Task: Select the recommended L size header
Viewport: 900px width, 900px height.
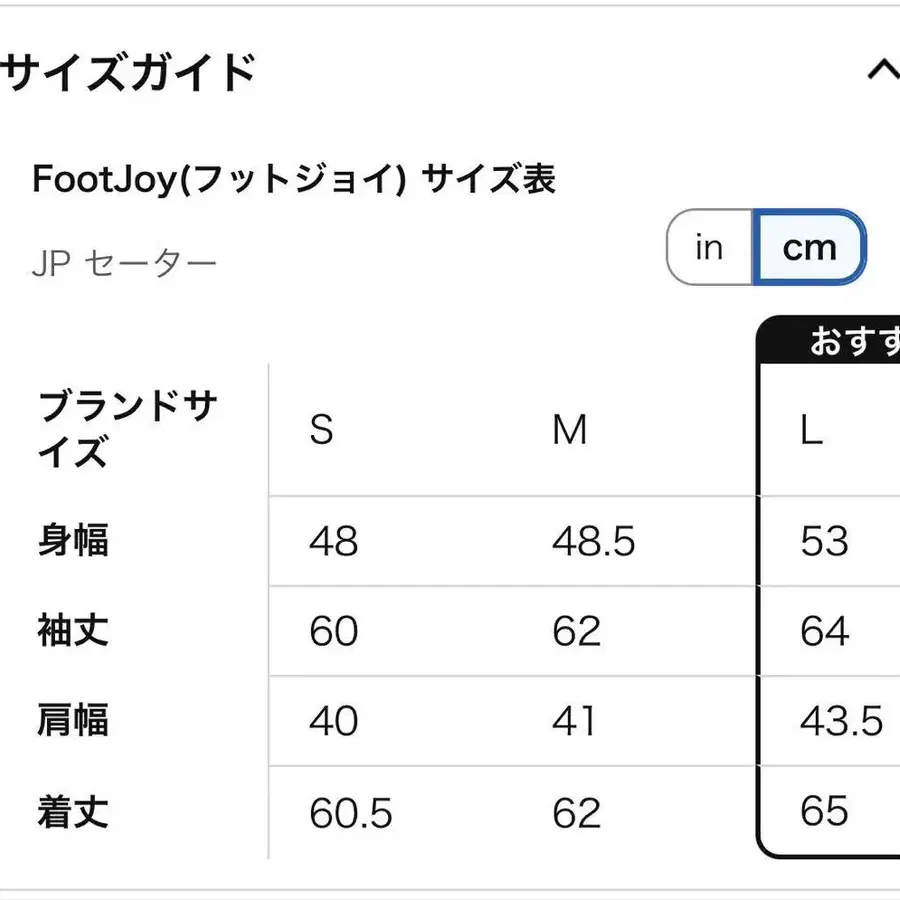Action: click(811, 430)
